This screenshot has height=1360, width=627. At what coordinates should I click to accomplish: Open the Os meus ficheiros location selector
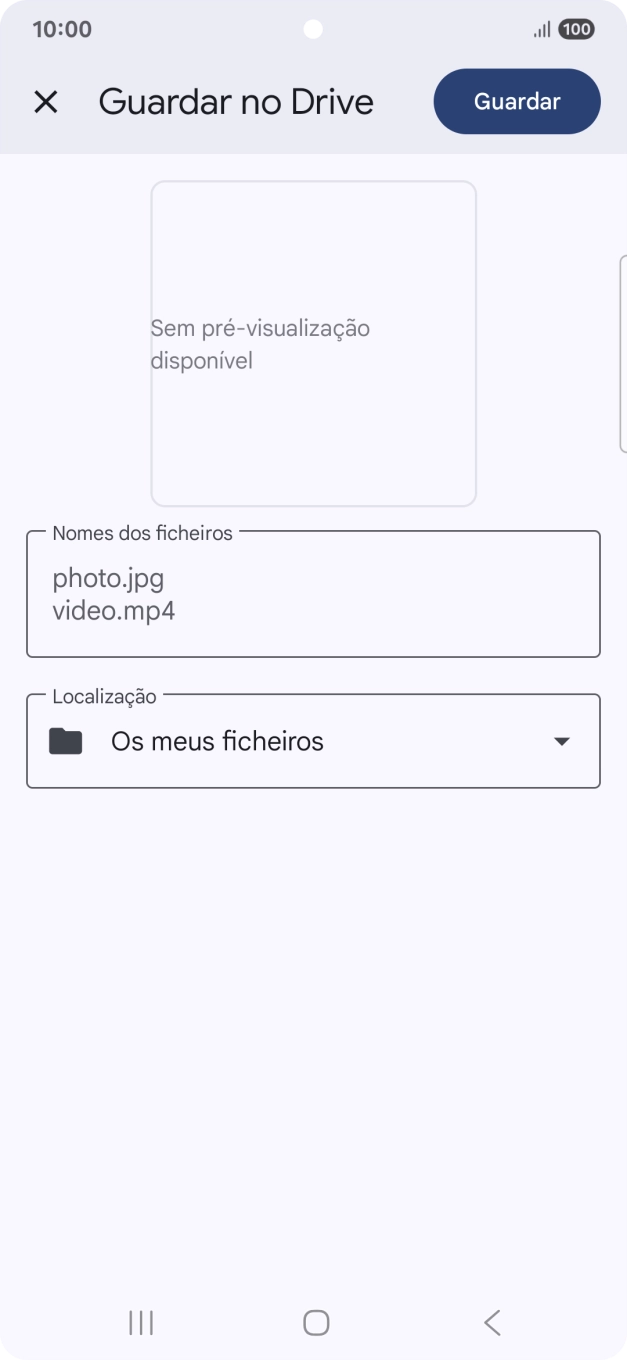pos(313,741)
